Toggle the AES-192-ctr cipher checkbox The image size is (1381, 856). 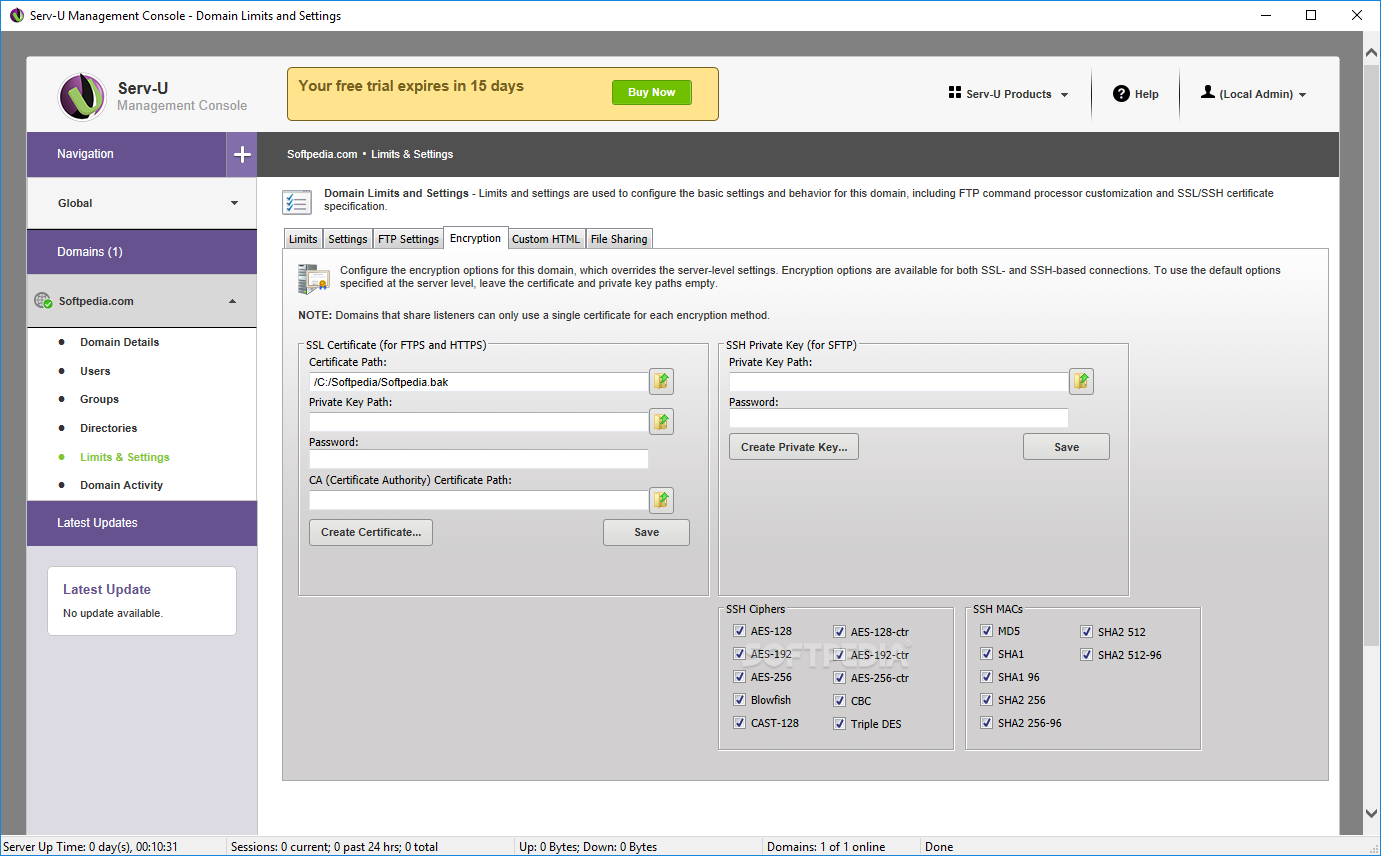[x=839, y=655]
